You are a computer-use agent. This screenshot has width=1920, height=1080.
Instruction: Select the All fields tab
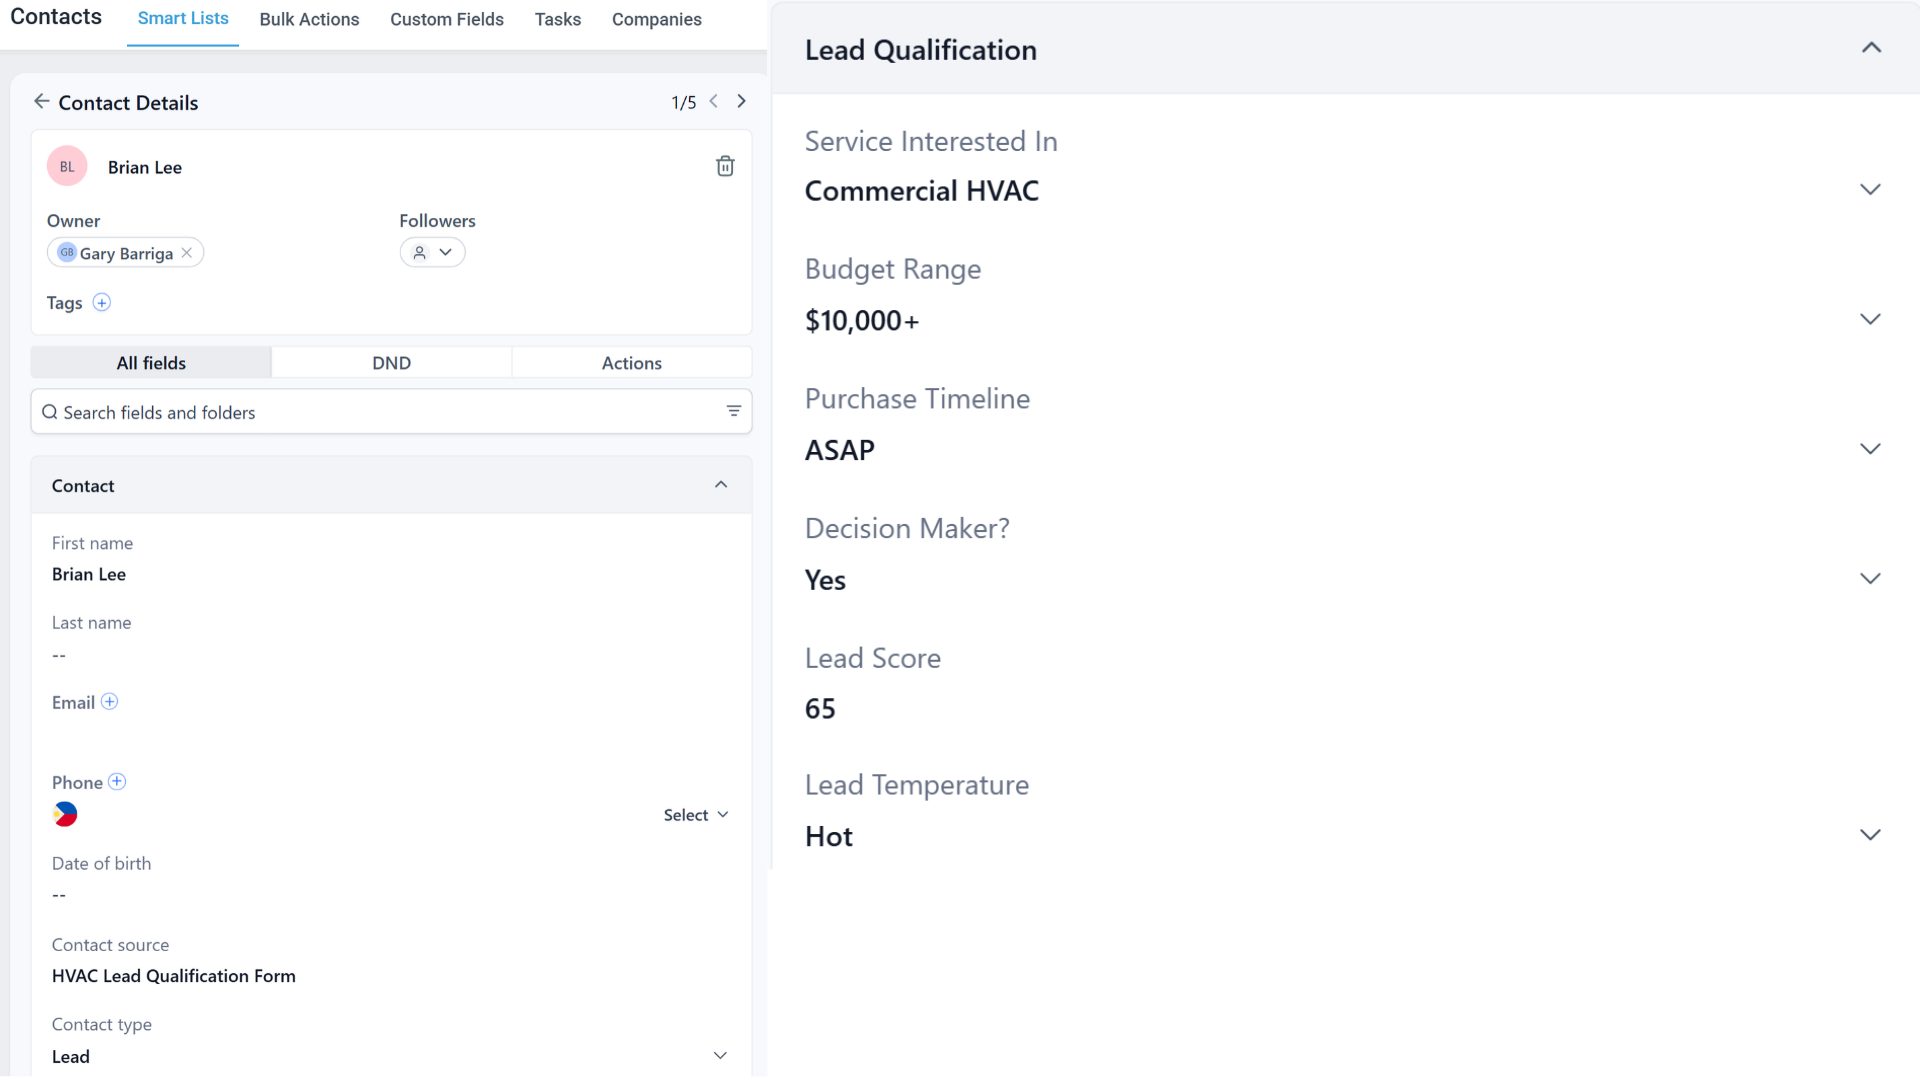pos(151,363)
